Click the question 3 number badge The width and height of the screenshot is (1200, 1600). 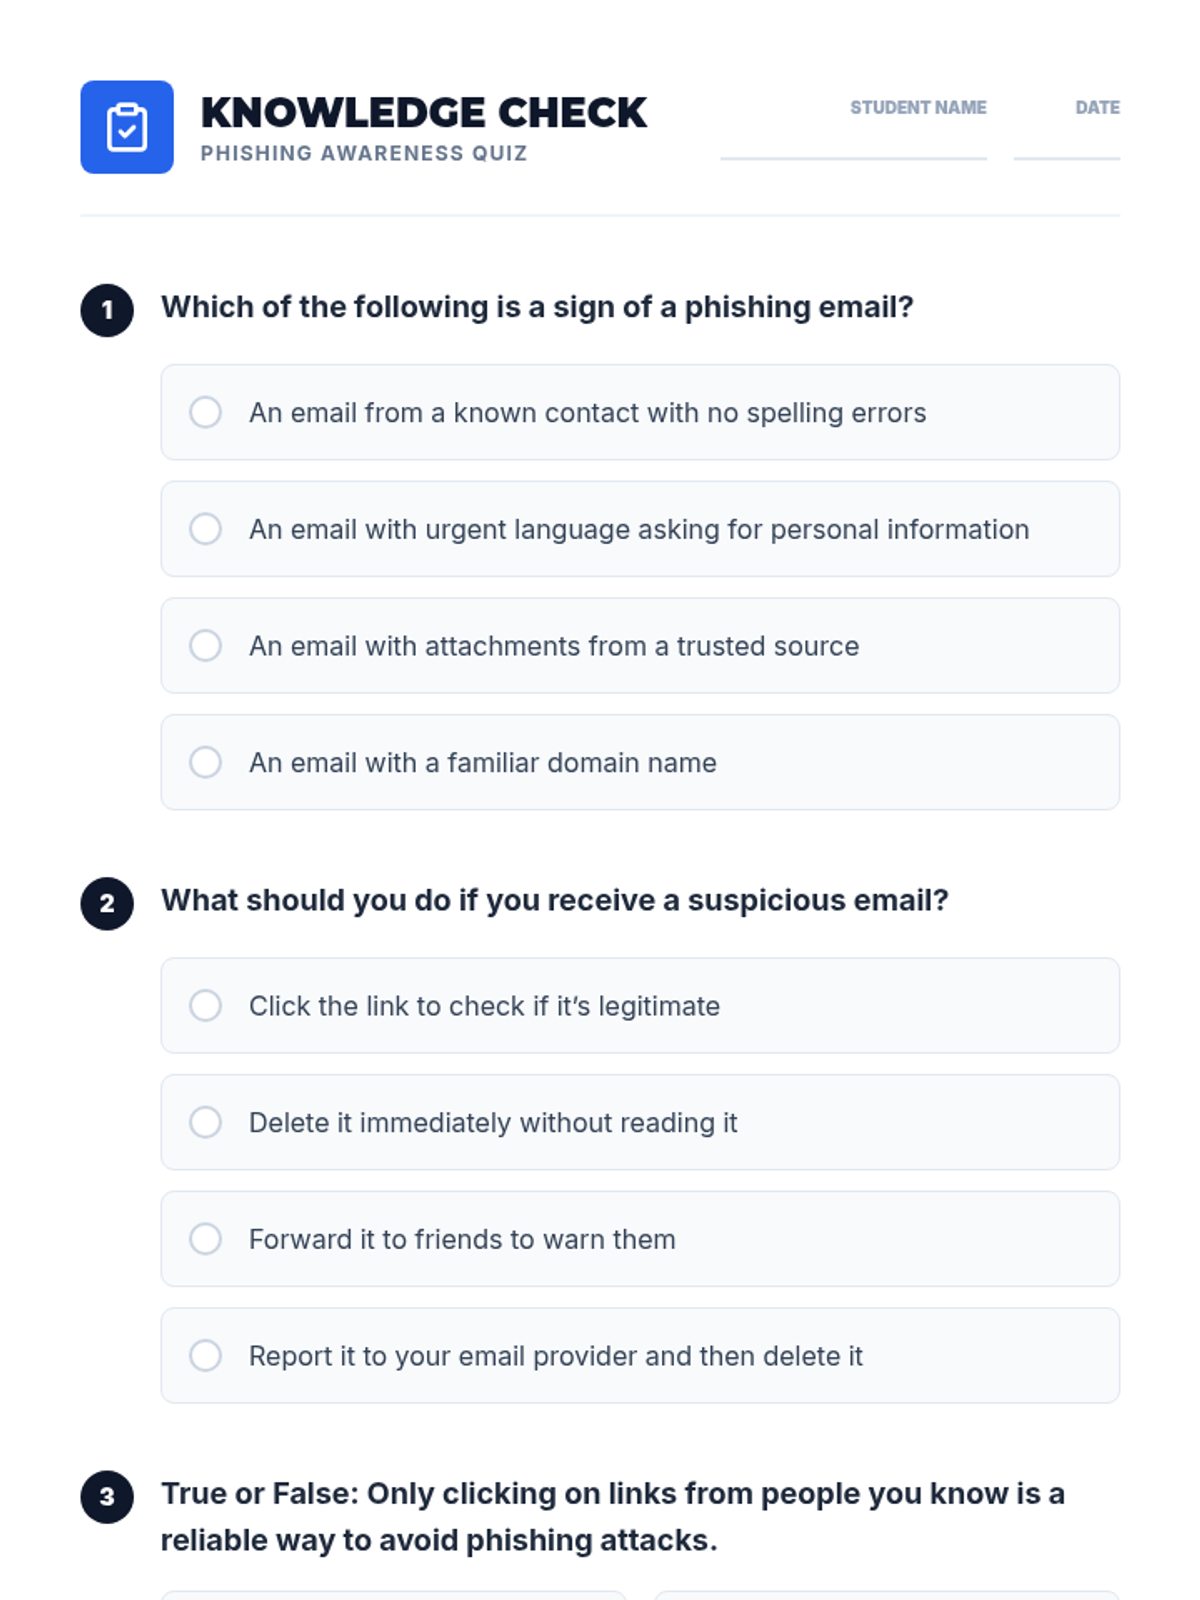click(x=107, y=1497)
